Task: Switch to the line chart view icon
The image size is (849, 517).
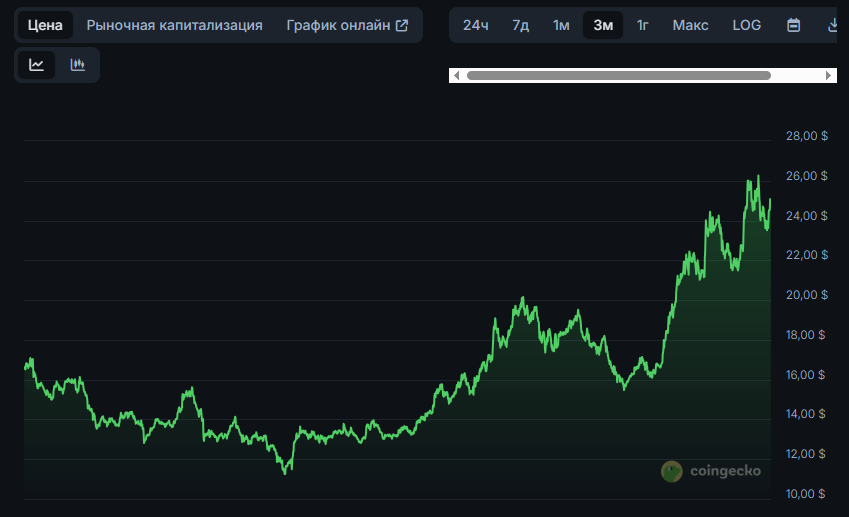Action: [x=37, y=65]
